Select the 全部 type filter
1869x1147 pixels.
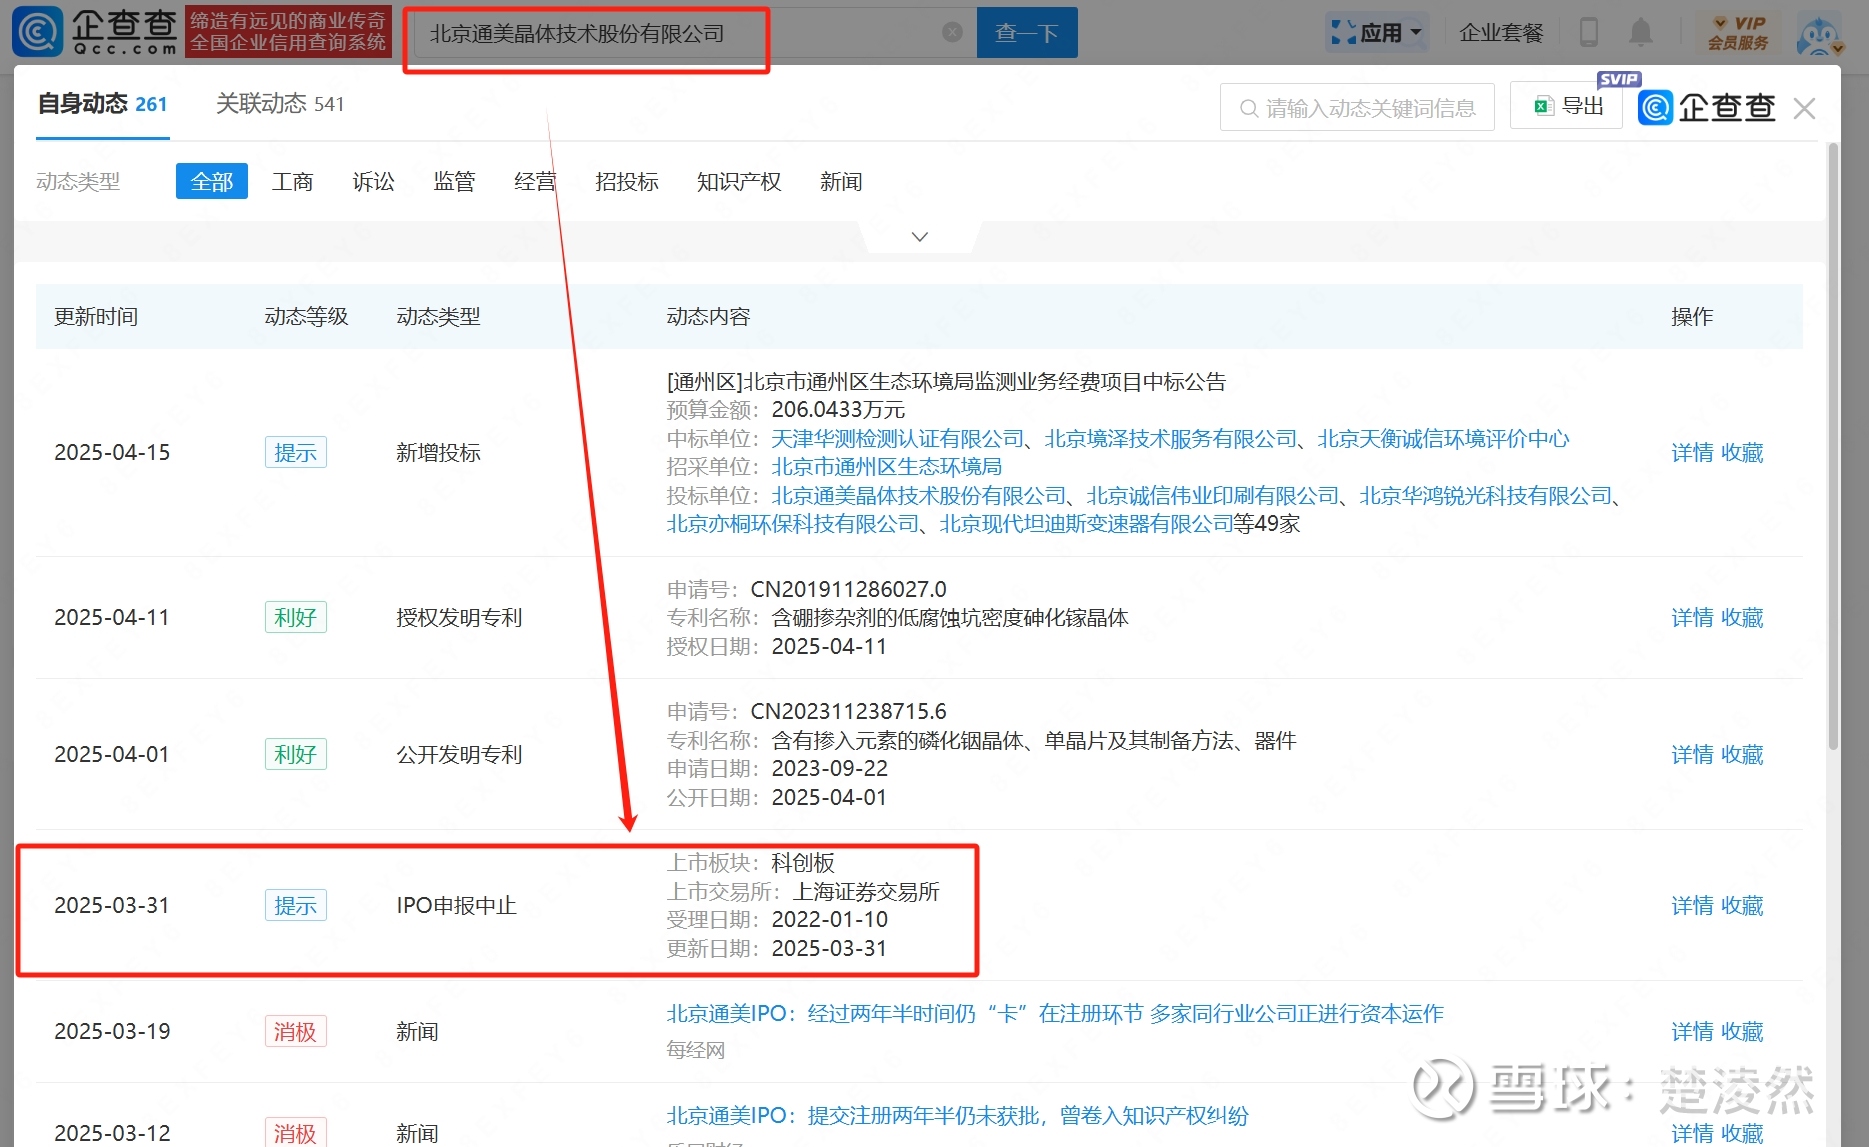[x=212, y=182]
